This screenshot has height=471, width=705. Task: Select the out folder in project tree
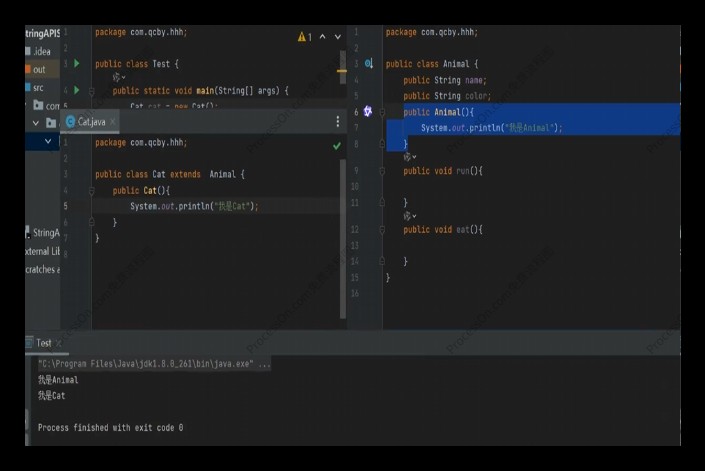pyautogui.click(x=39, y=70)
